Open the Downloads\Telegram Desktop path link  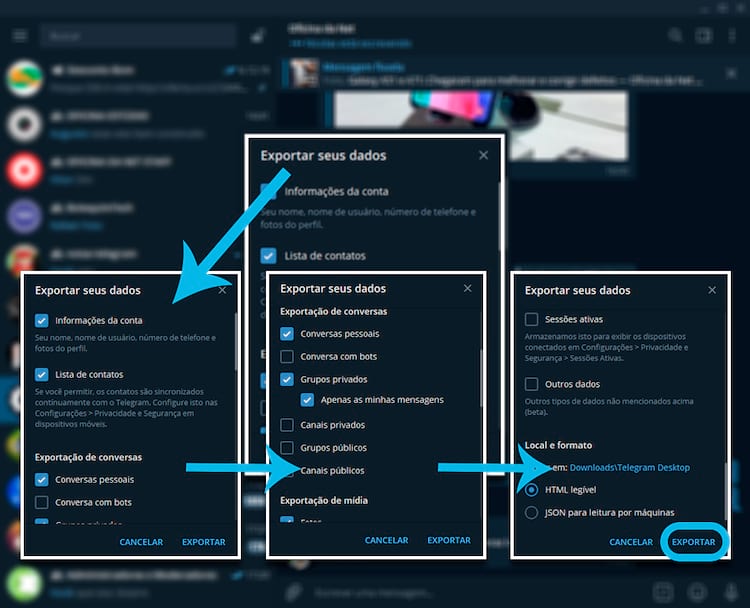(629, 467)
